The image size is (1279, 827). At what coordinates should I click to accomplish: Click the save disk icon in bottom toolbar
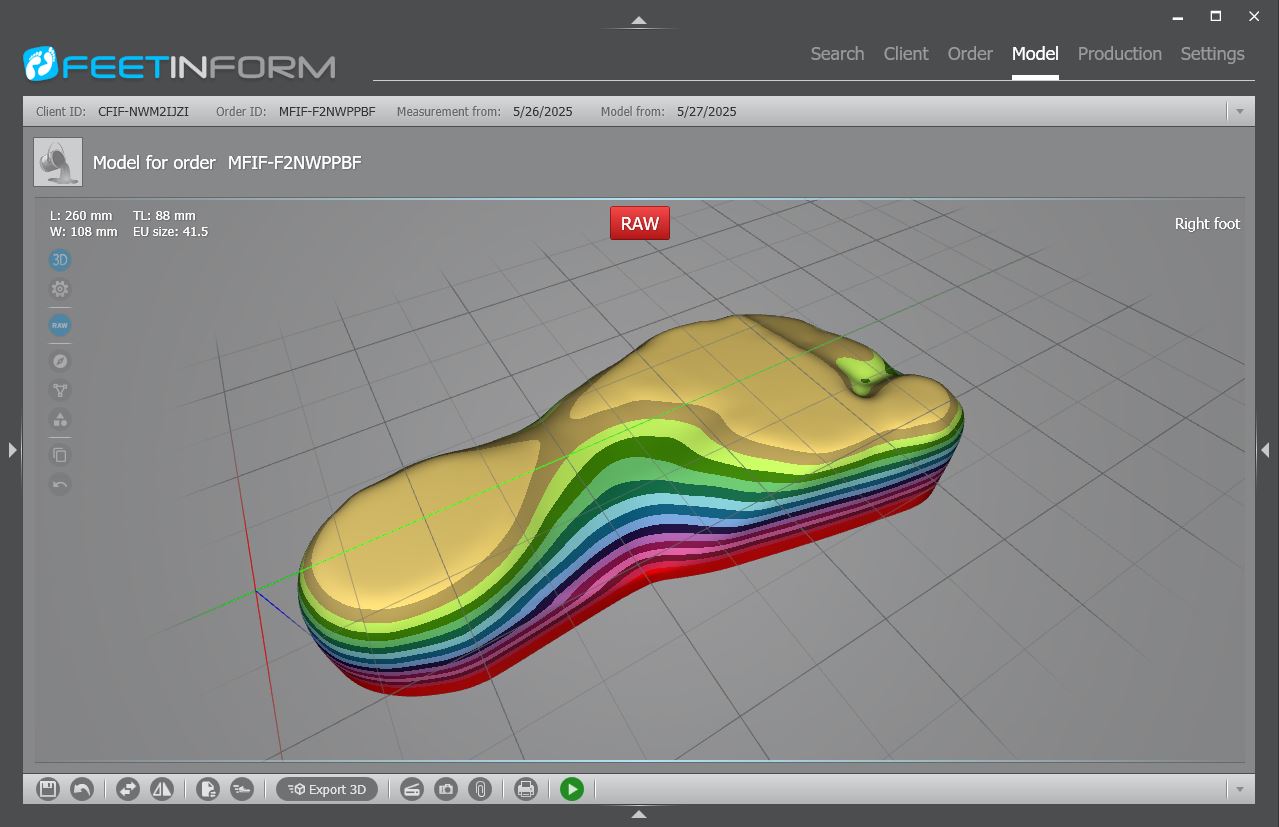[x=47, y=789]
